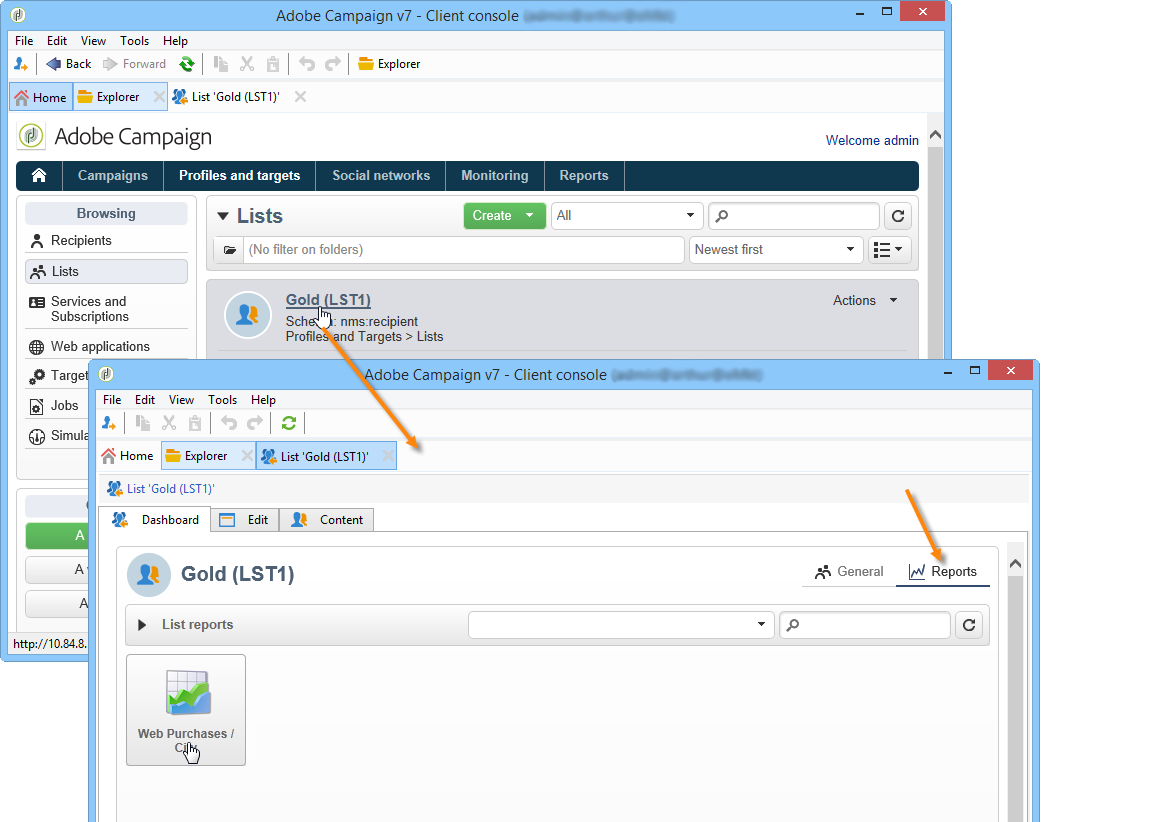
Task: Open Create button dropdown arrow
Action: pos(530,216)
